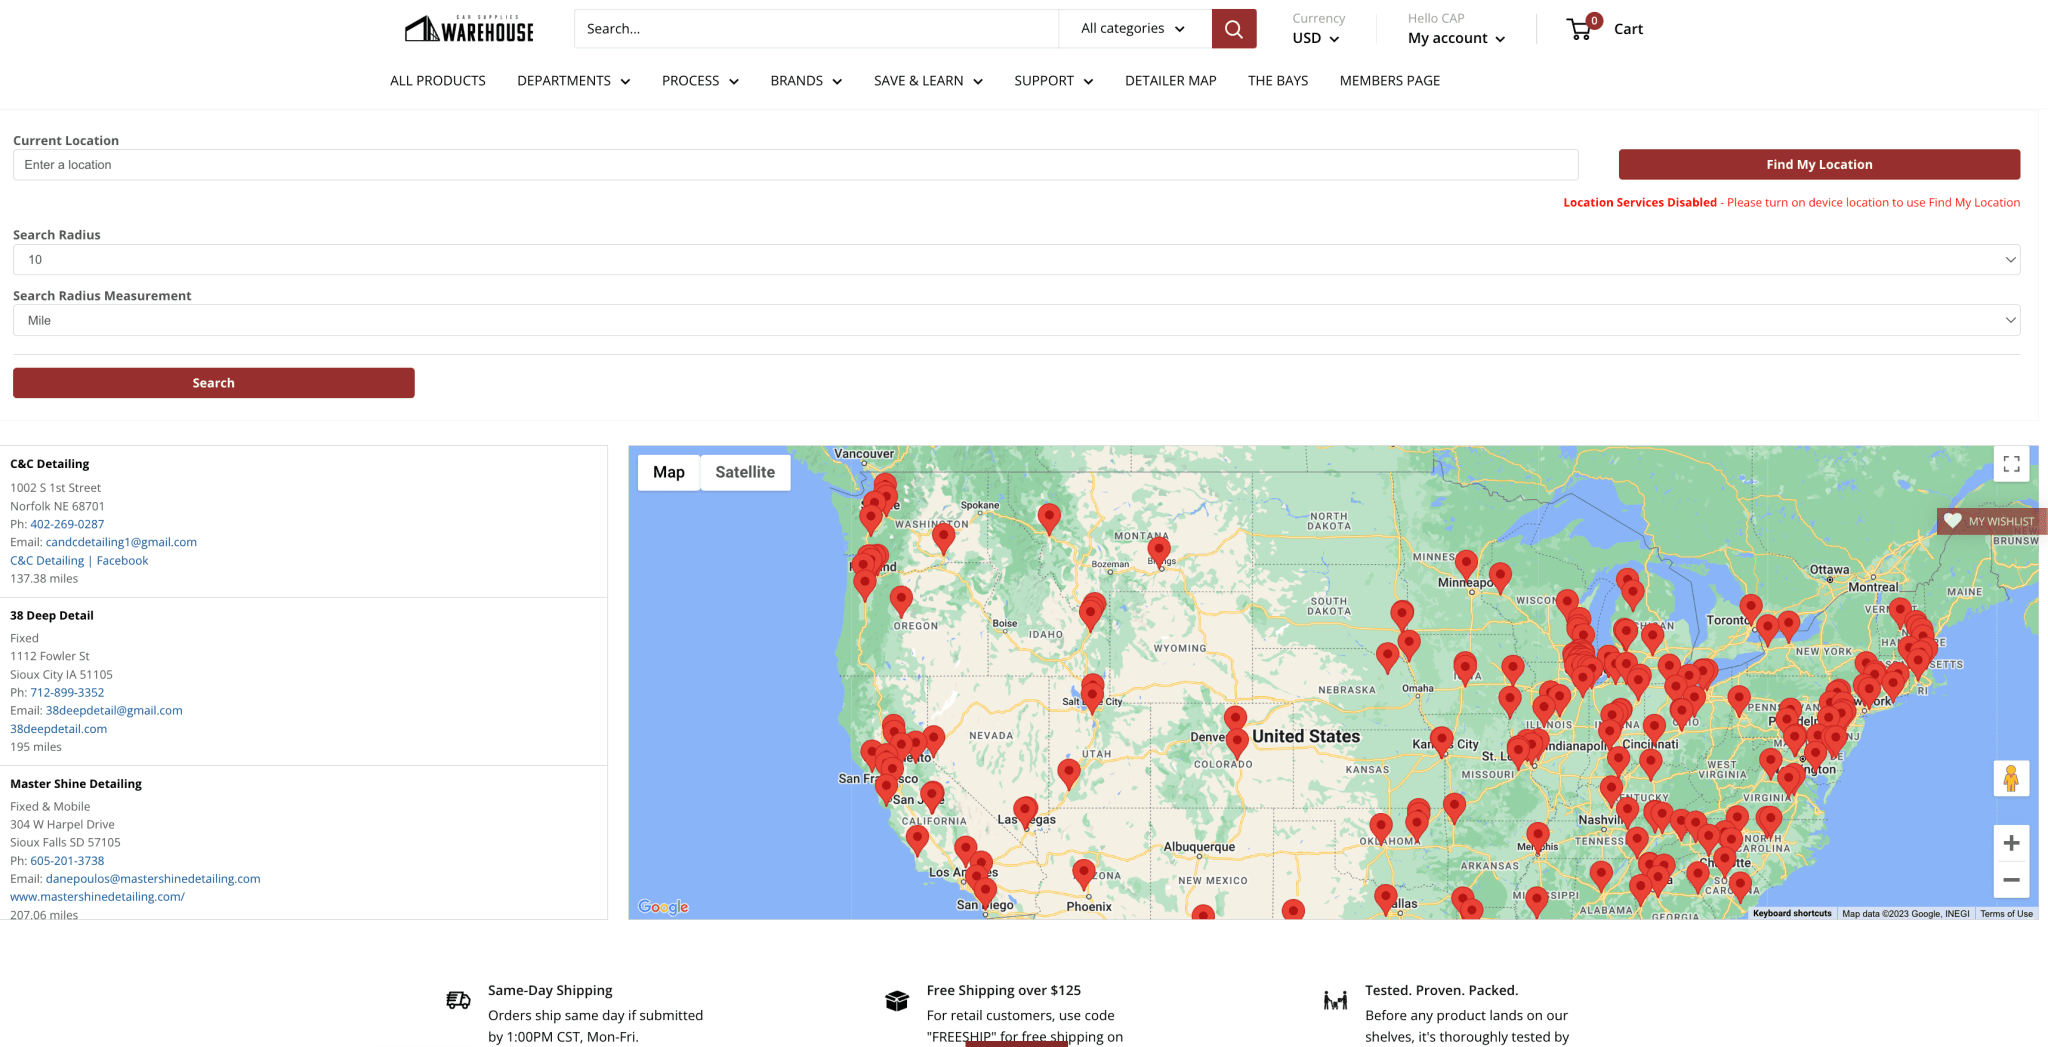The height and width of the screenshot is (1047, 2048).
Task: Expand the All categories dropdown
Action: [x=1133, y=29]
